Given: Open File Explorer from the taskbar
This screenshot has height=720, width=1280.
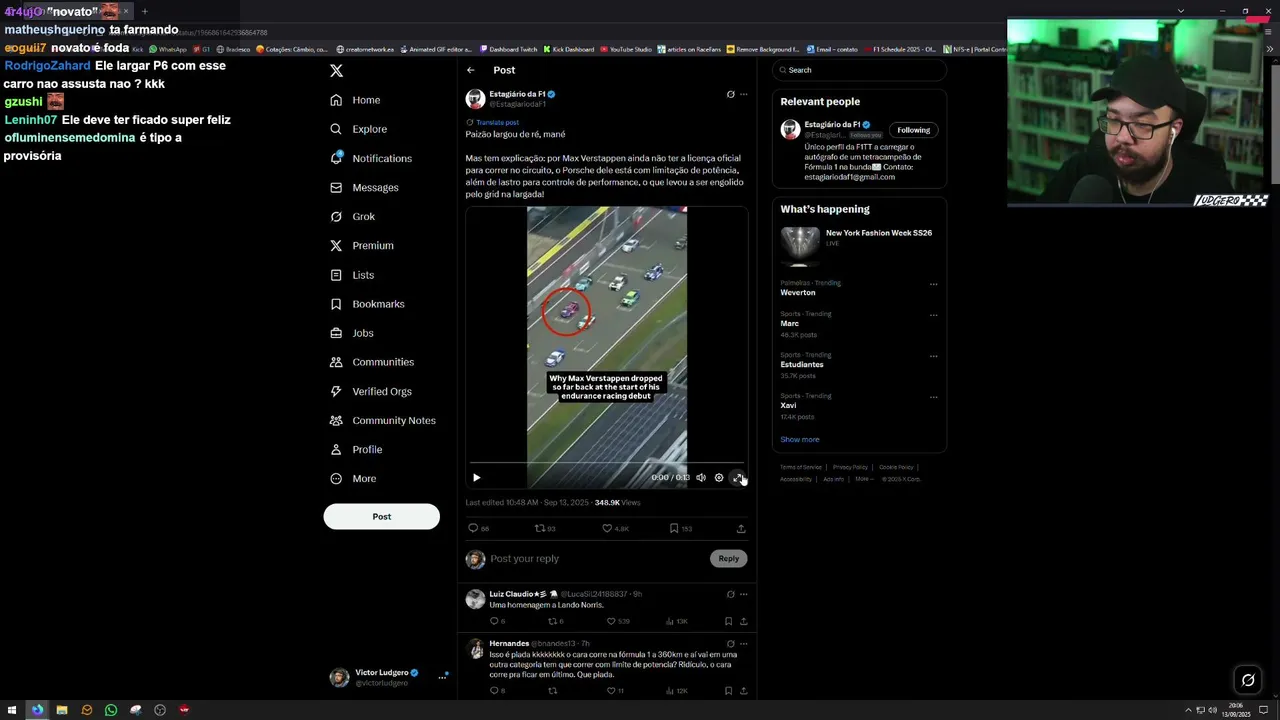Looking at the screenshot, I should tap(62, 710).
